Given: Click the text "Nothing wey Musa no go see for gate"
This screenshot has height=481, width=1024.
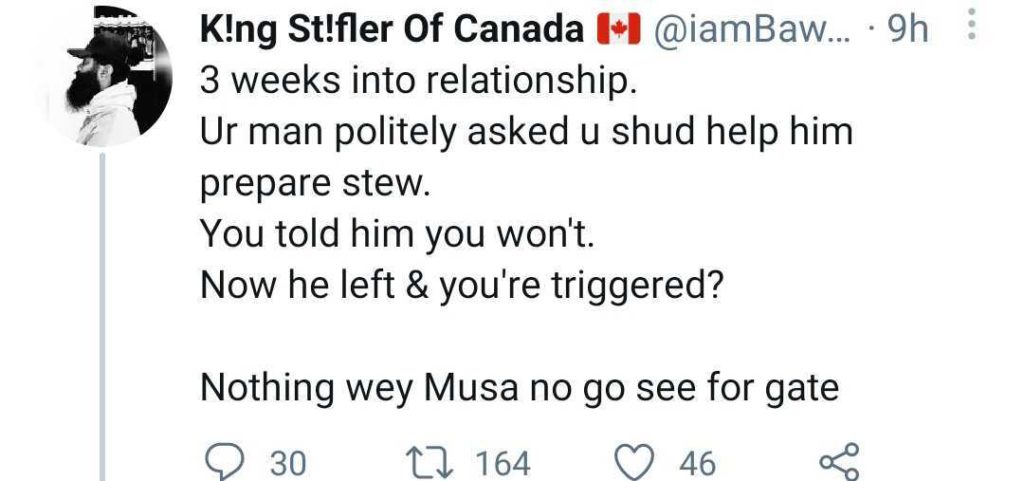Looking at the screenshot, I should click(520, 386).
